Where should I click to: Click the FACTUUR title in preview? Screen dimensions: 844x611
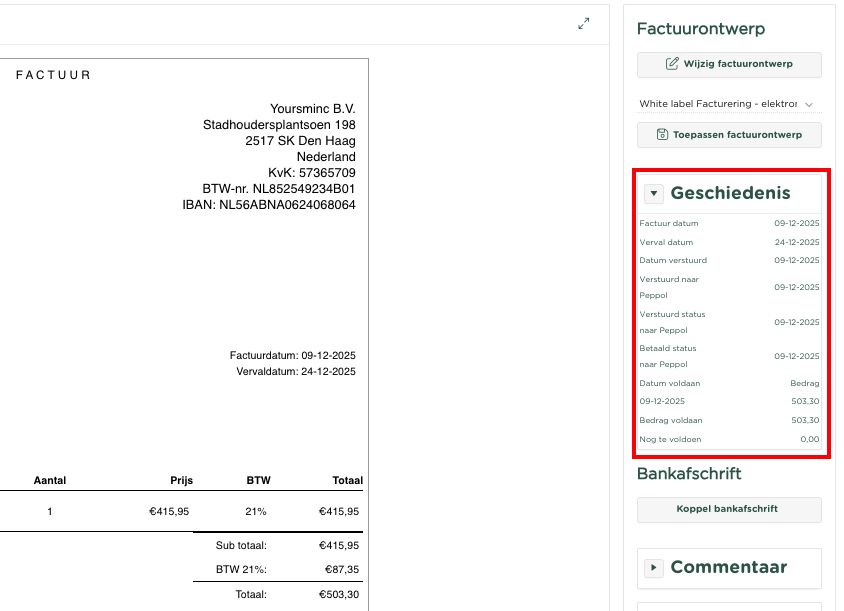click(53, 75)
